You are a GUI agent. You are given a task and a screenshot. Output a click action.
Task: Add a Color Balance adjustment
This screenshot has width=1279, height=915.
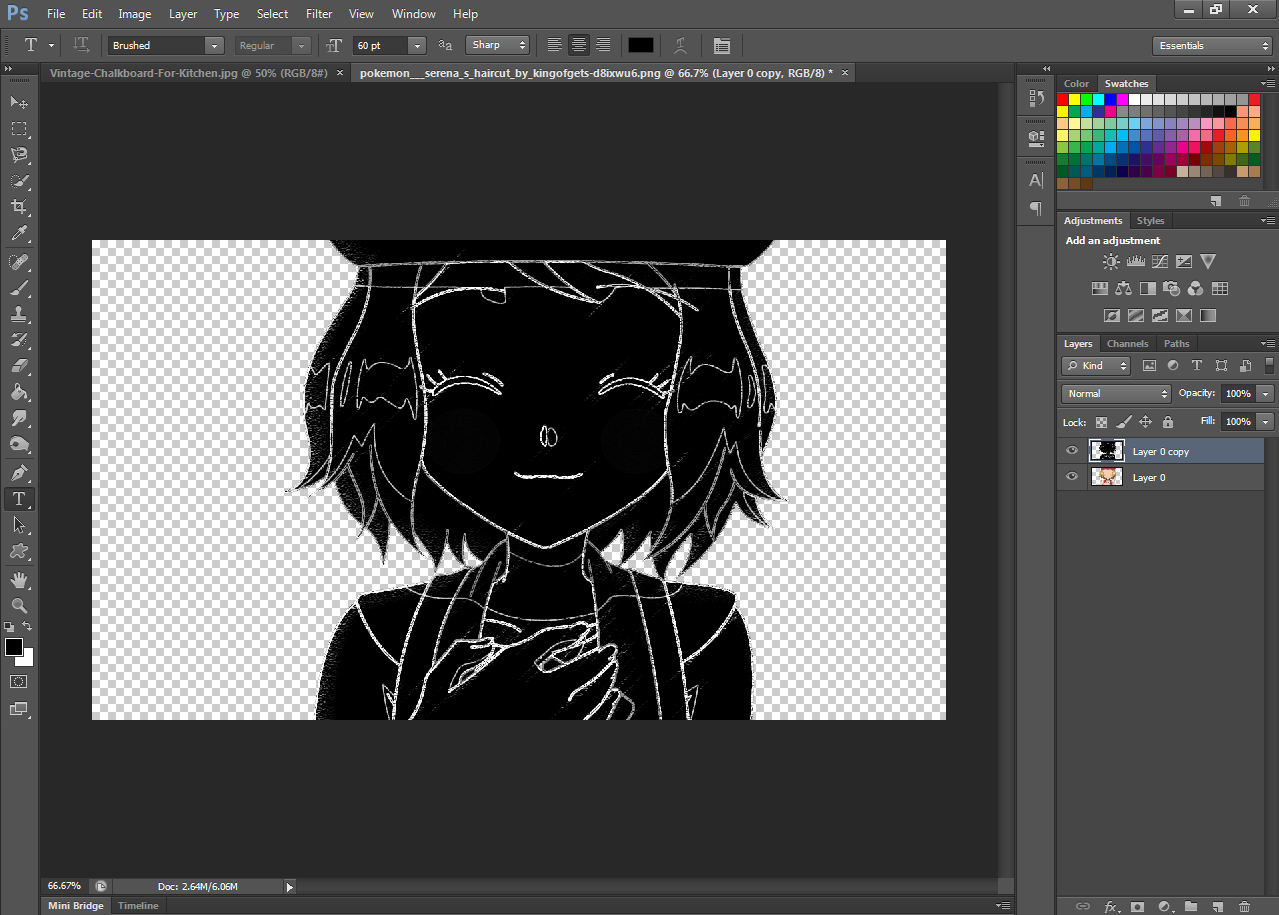tap(1123, 289)
